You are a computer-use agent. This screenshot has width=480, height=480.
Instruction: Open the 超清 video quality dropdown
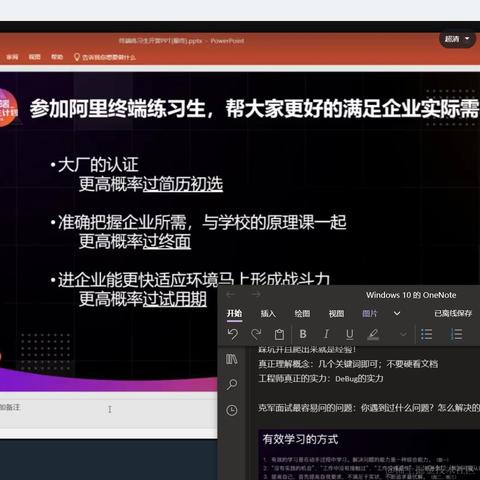(457, 39)
